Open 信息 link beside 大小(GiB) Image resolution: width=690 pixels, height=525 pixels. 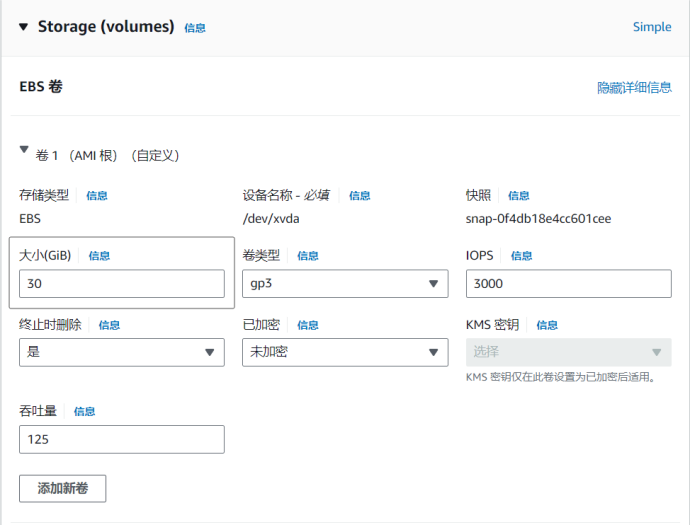pyautogui.click(x=99, y=256)
